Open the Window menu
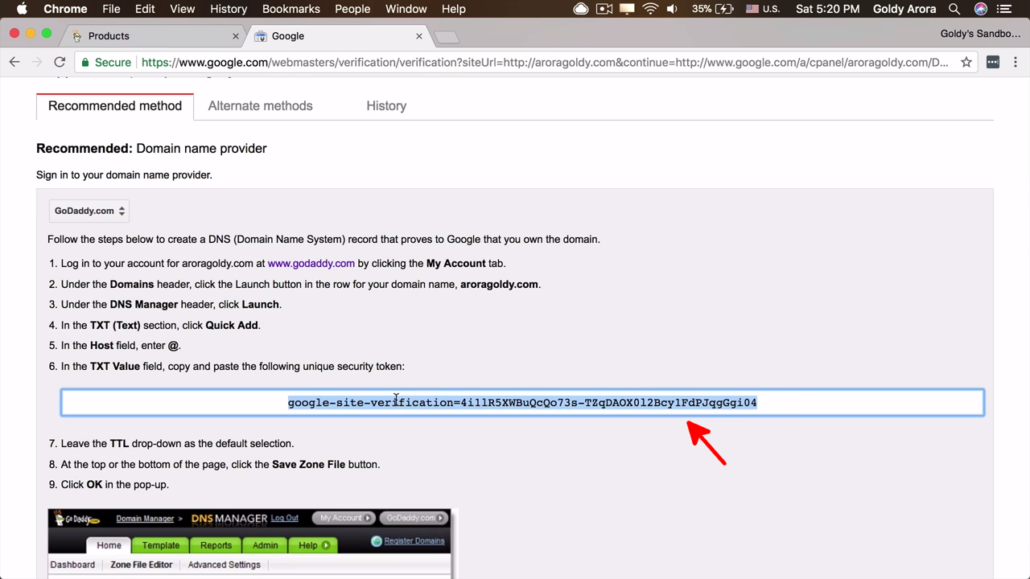Viewport: 1030px width, 579px height. coord(406,9)
